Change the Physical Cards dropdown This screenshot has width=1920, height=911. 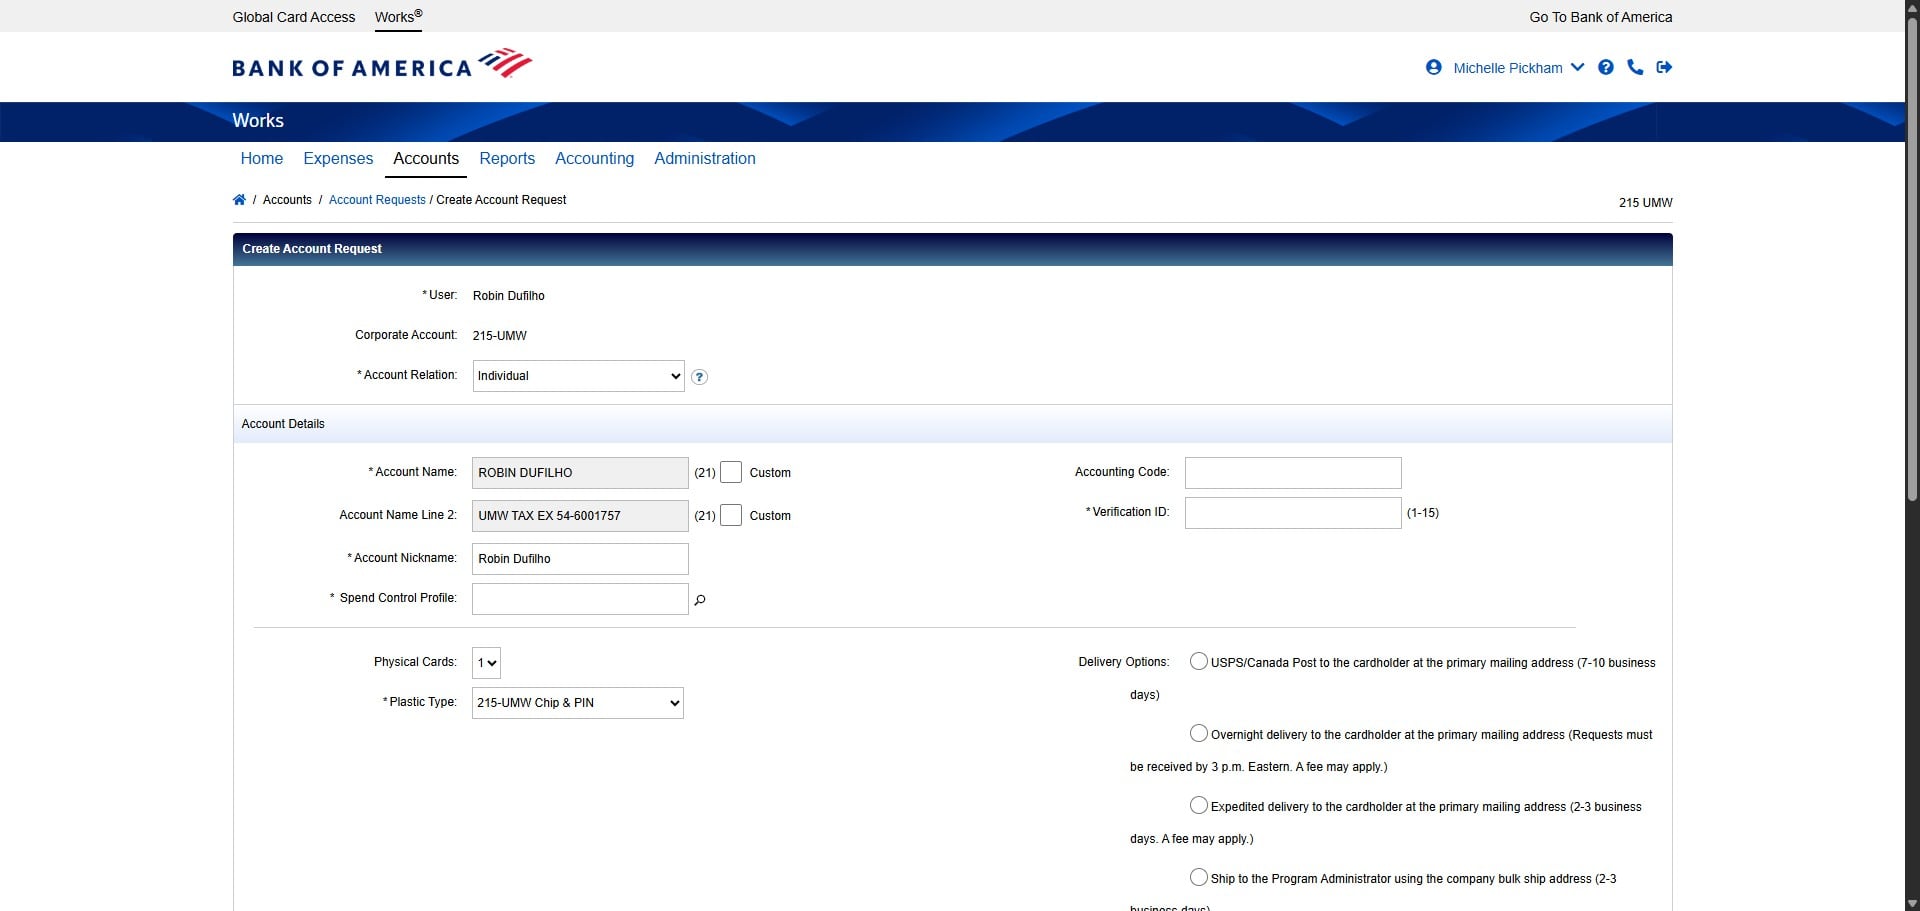tap(486, 662)
